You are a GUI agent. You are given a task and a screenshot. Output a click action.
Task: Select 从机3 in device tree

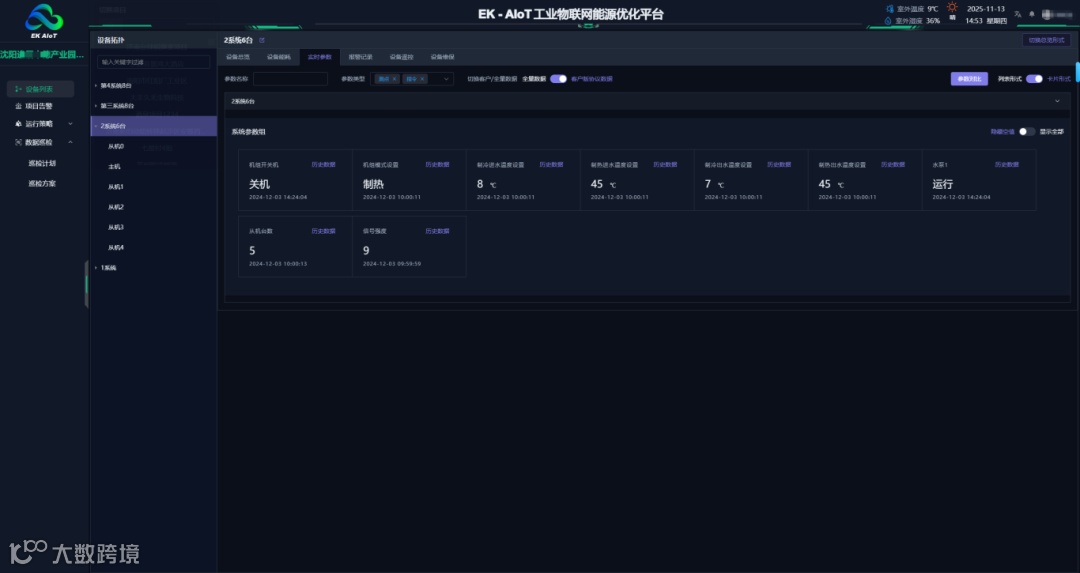pyautogui.click(x=116, y=227)
